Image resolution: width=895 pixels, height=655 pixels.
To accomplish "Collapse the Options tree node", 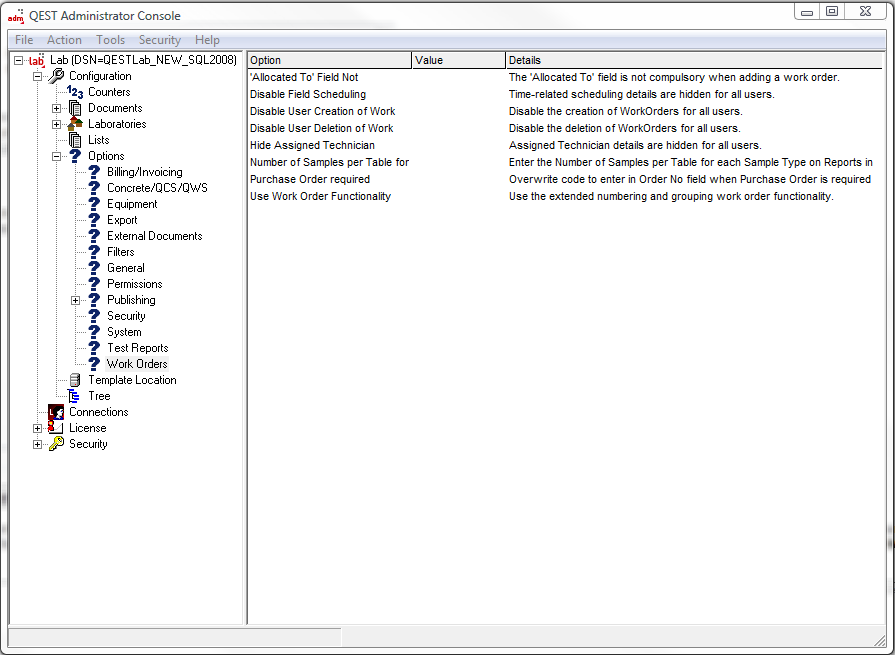I will click(x=57, y=156).
